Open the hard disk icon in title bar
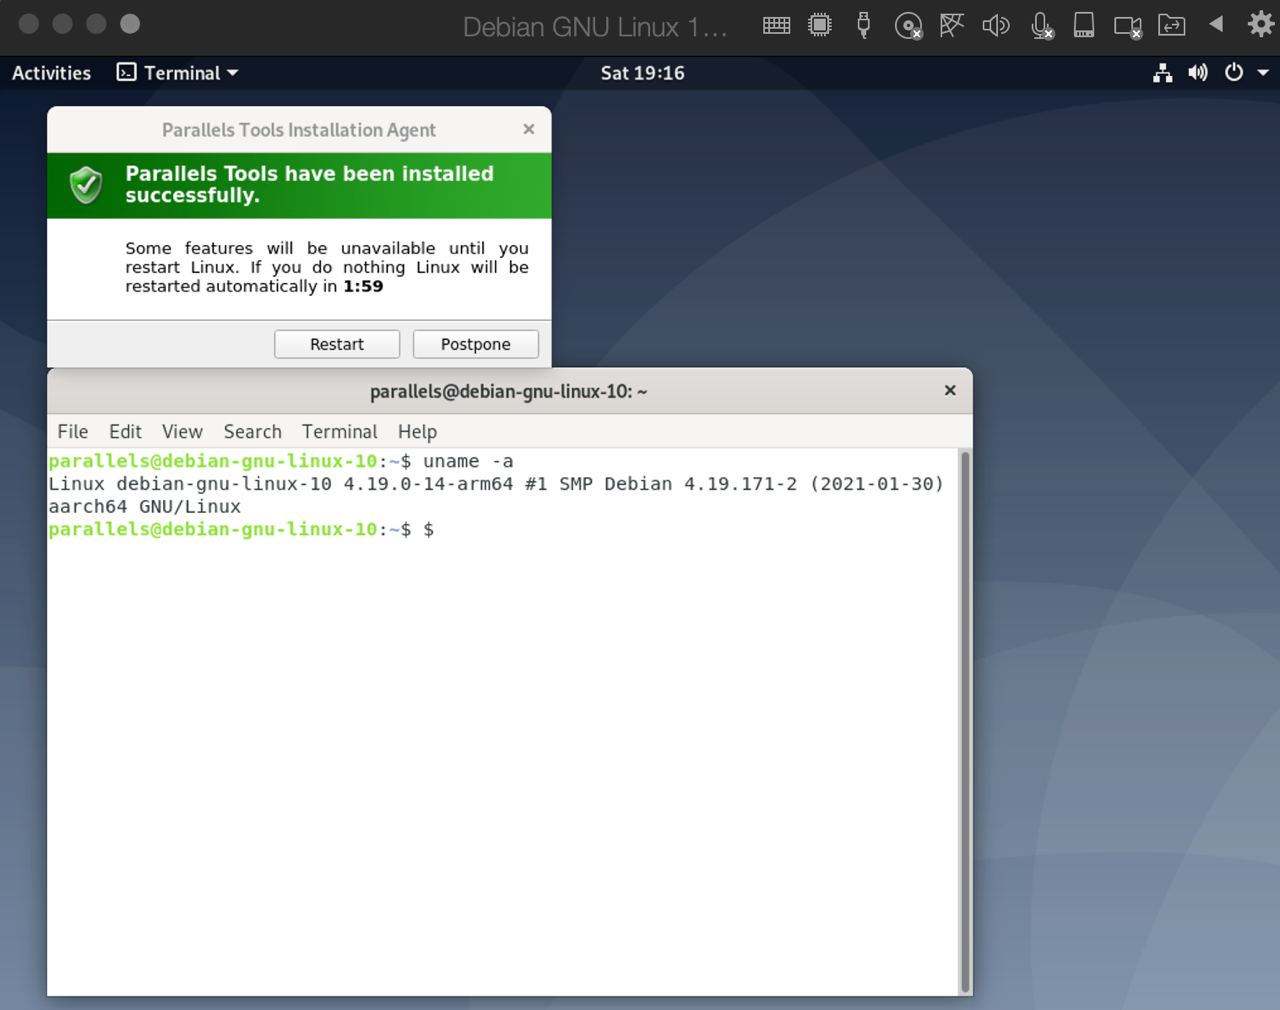The image size is (1280, 1010). pyautogui.click(x=1084, y=25)
